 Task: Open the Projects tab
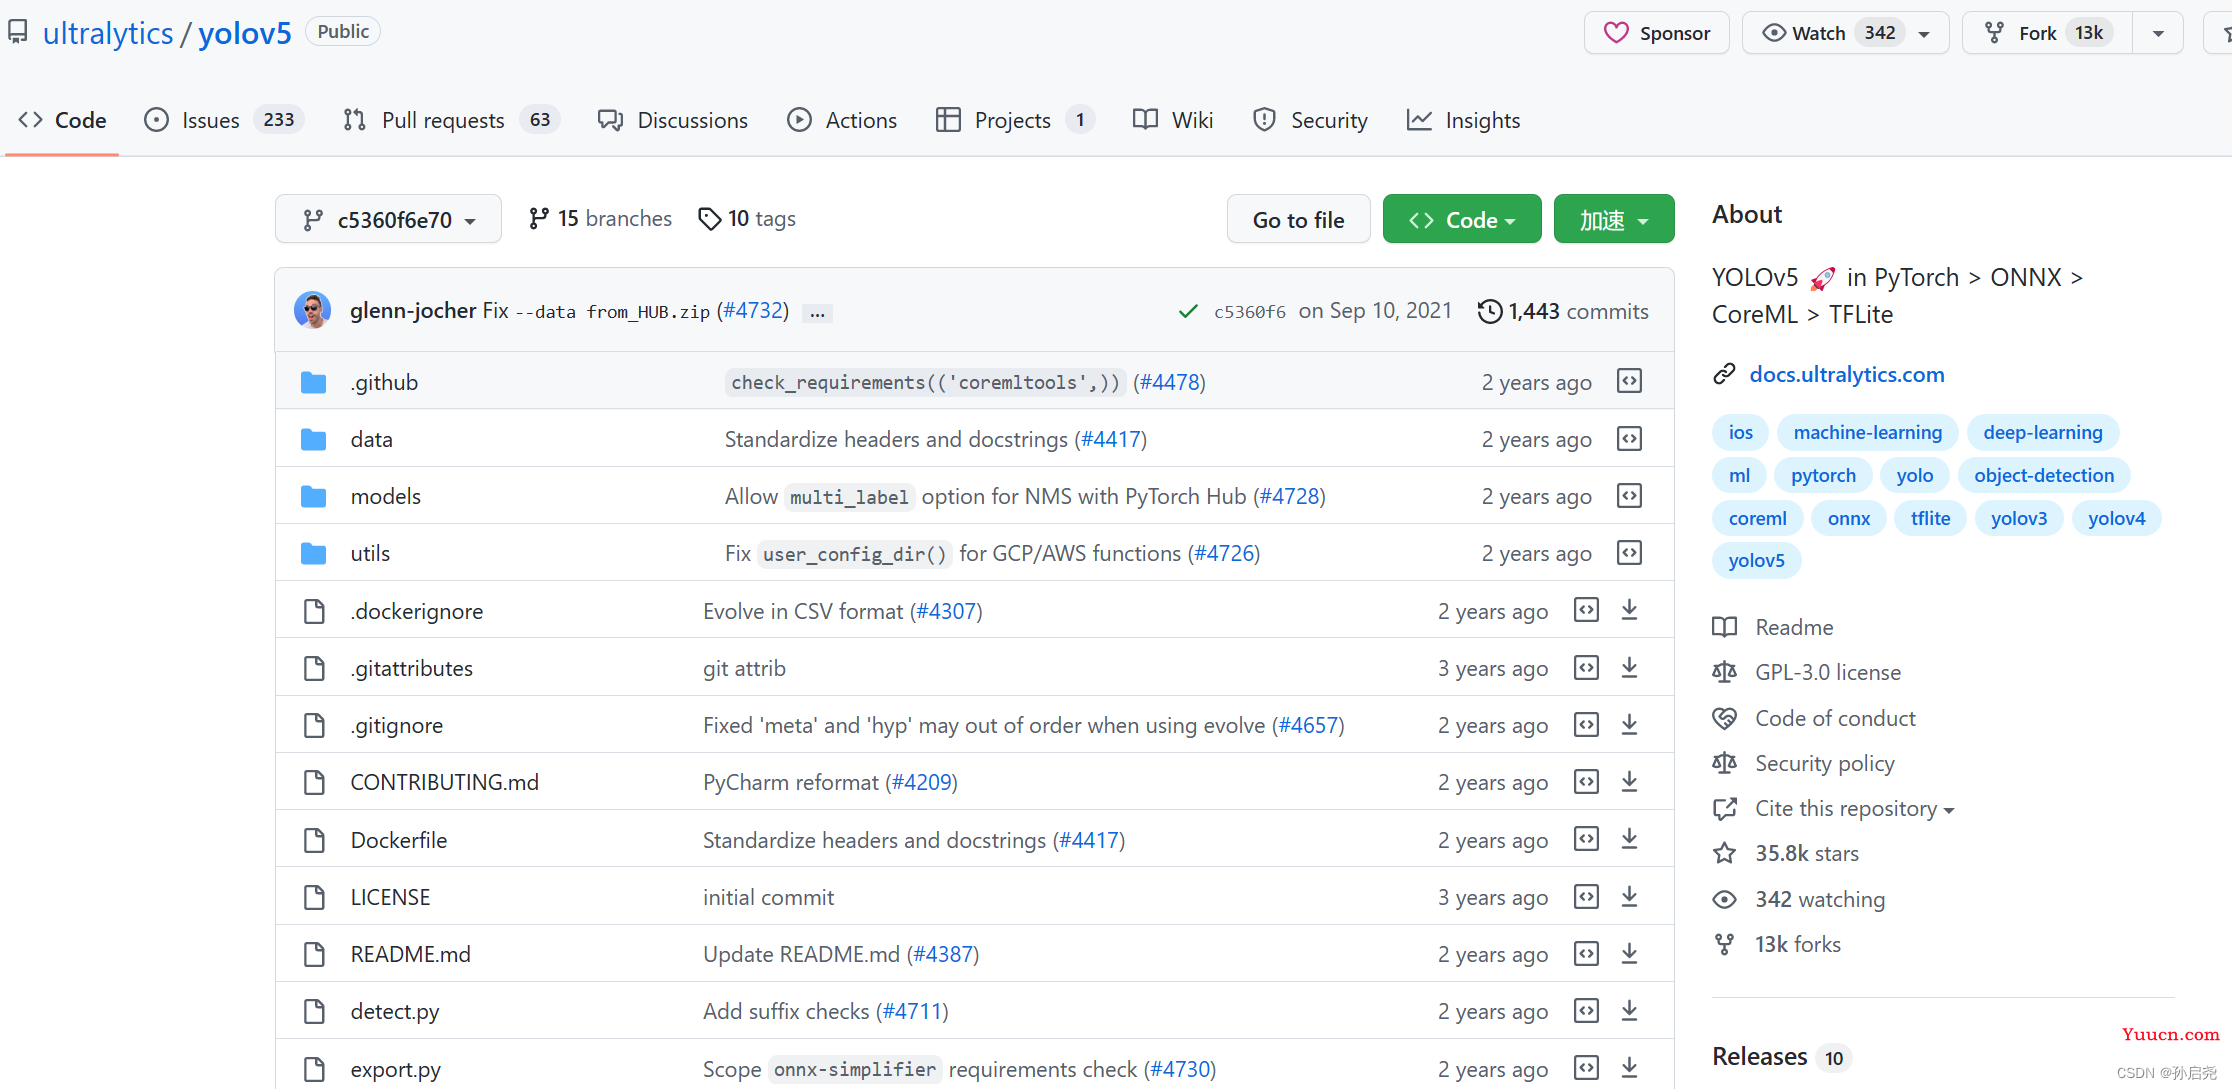(1015, 120)
